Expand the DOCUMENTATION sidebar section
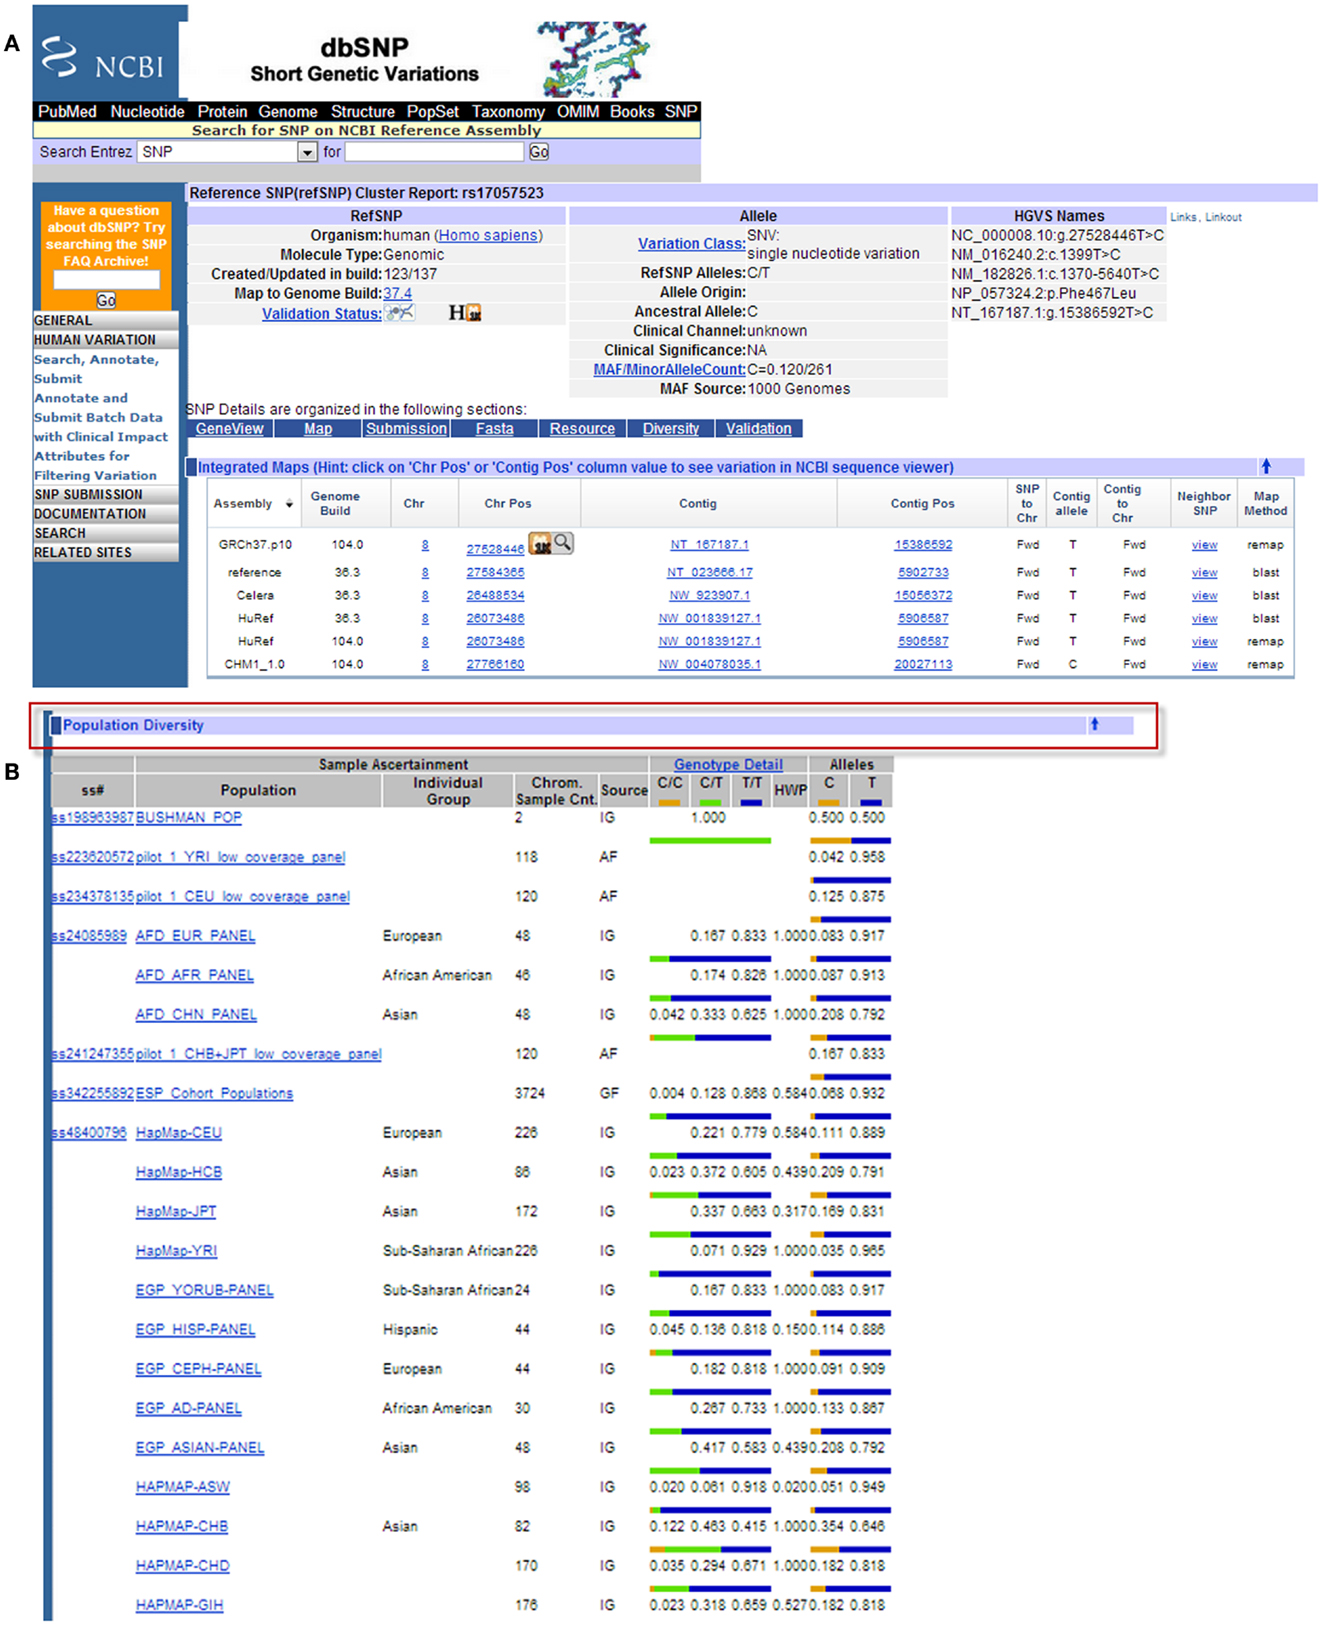This screenshot has width=1323, height=1626. (x=106, y=513)
